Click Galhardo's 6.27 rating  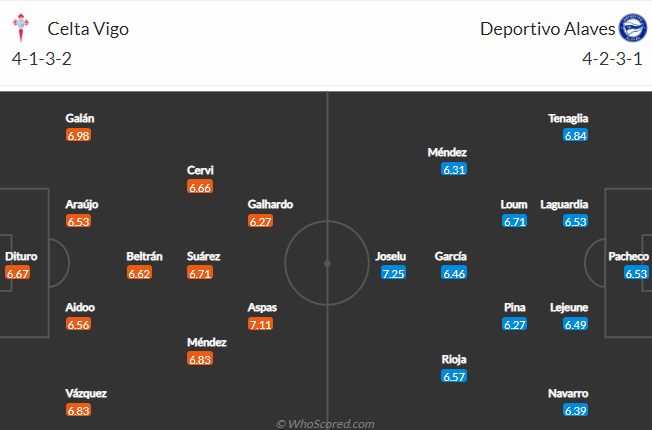pos(260,221)
